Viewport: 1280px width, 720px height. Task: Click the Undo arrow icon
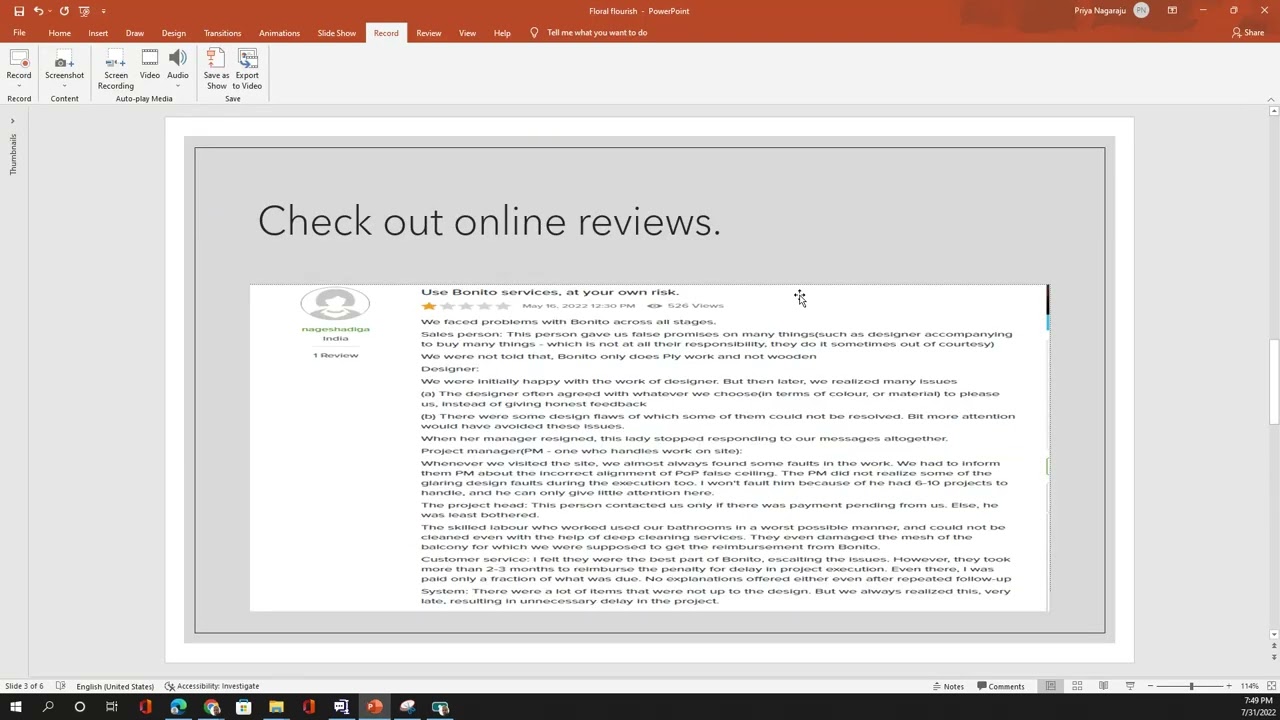click(x=38, y=11)
